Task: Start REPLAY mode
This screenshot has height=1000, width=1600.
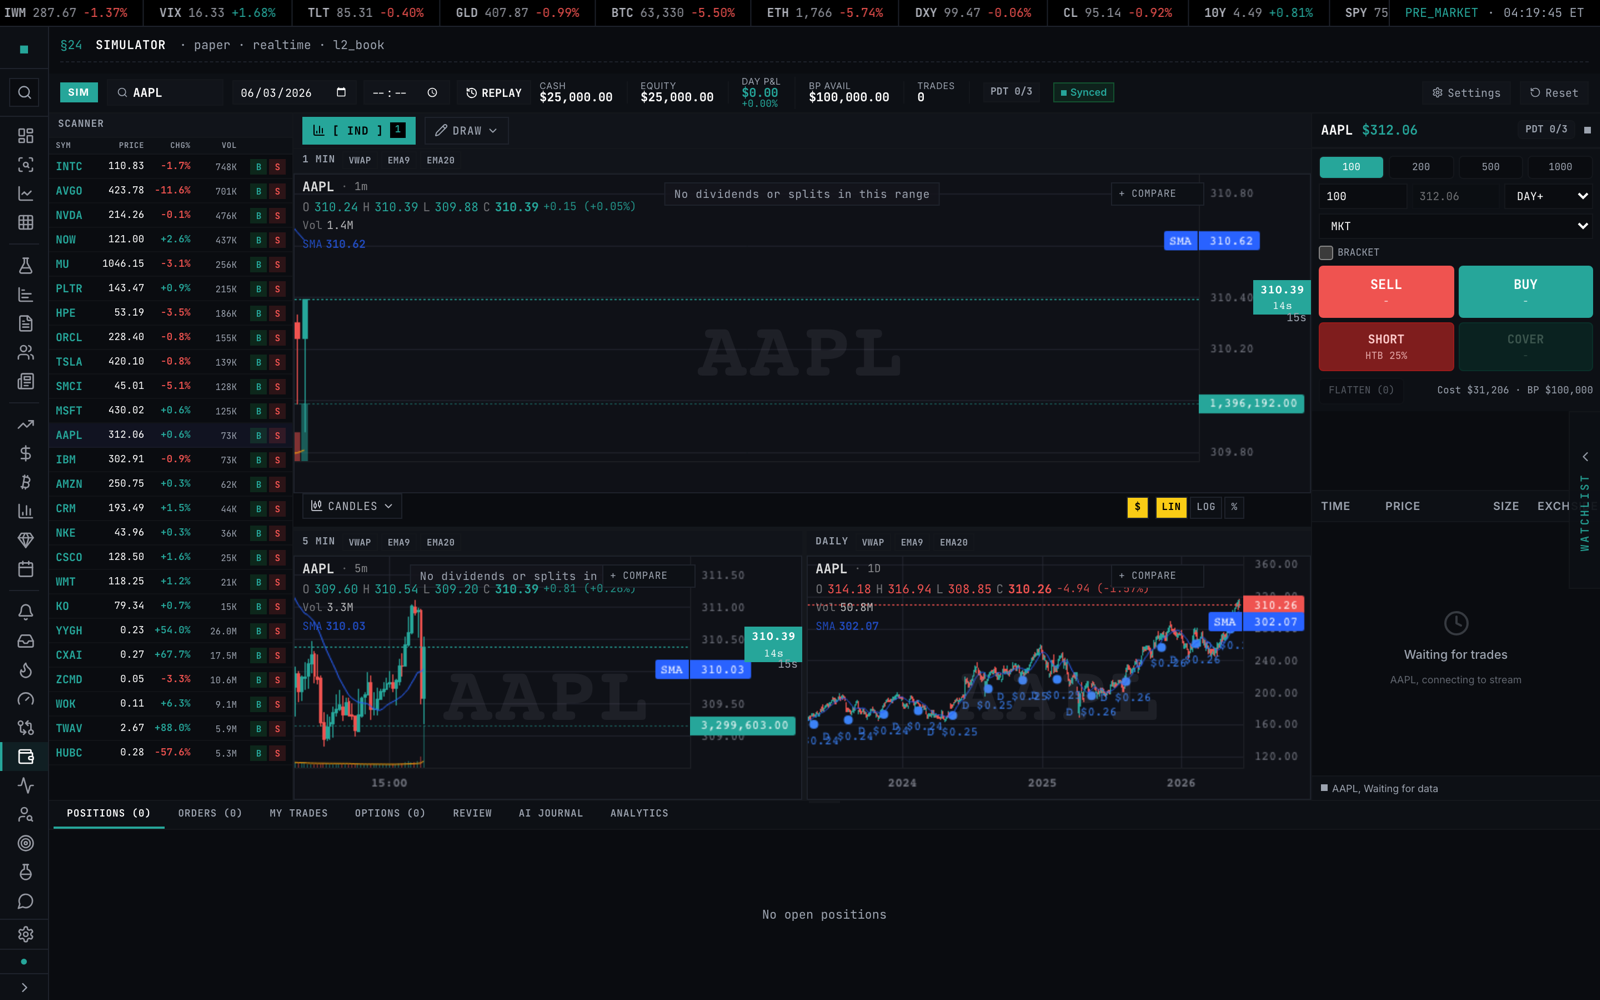Action: (494, 93)
